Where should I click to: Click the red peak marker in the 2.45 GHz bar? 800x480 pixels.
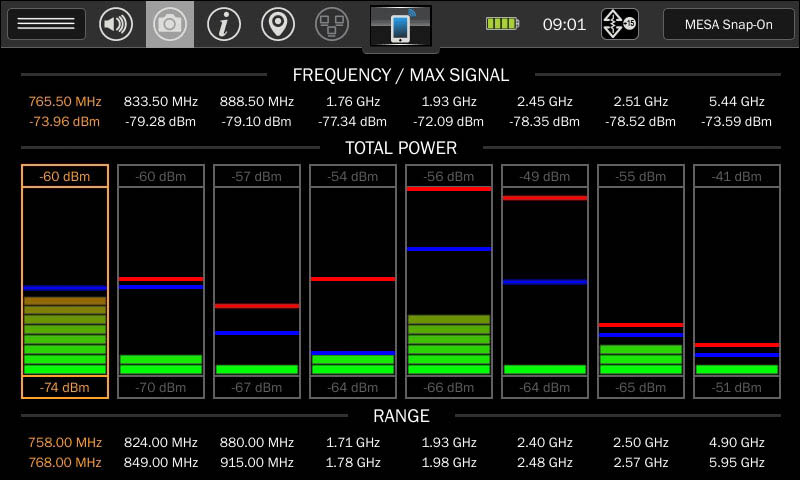[x=545, y=198]
